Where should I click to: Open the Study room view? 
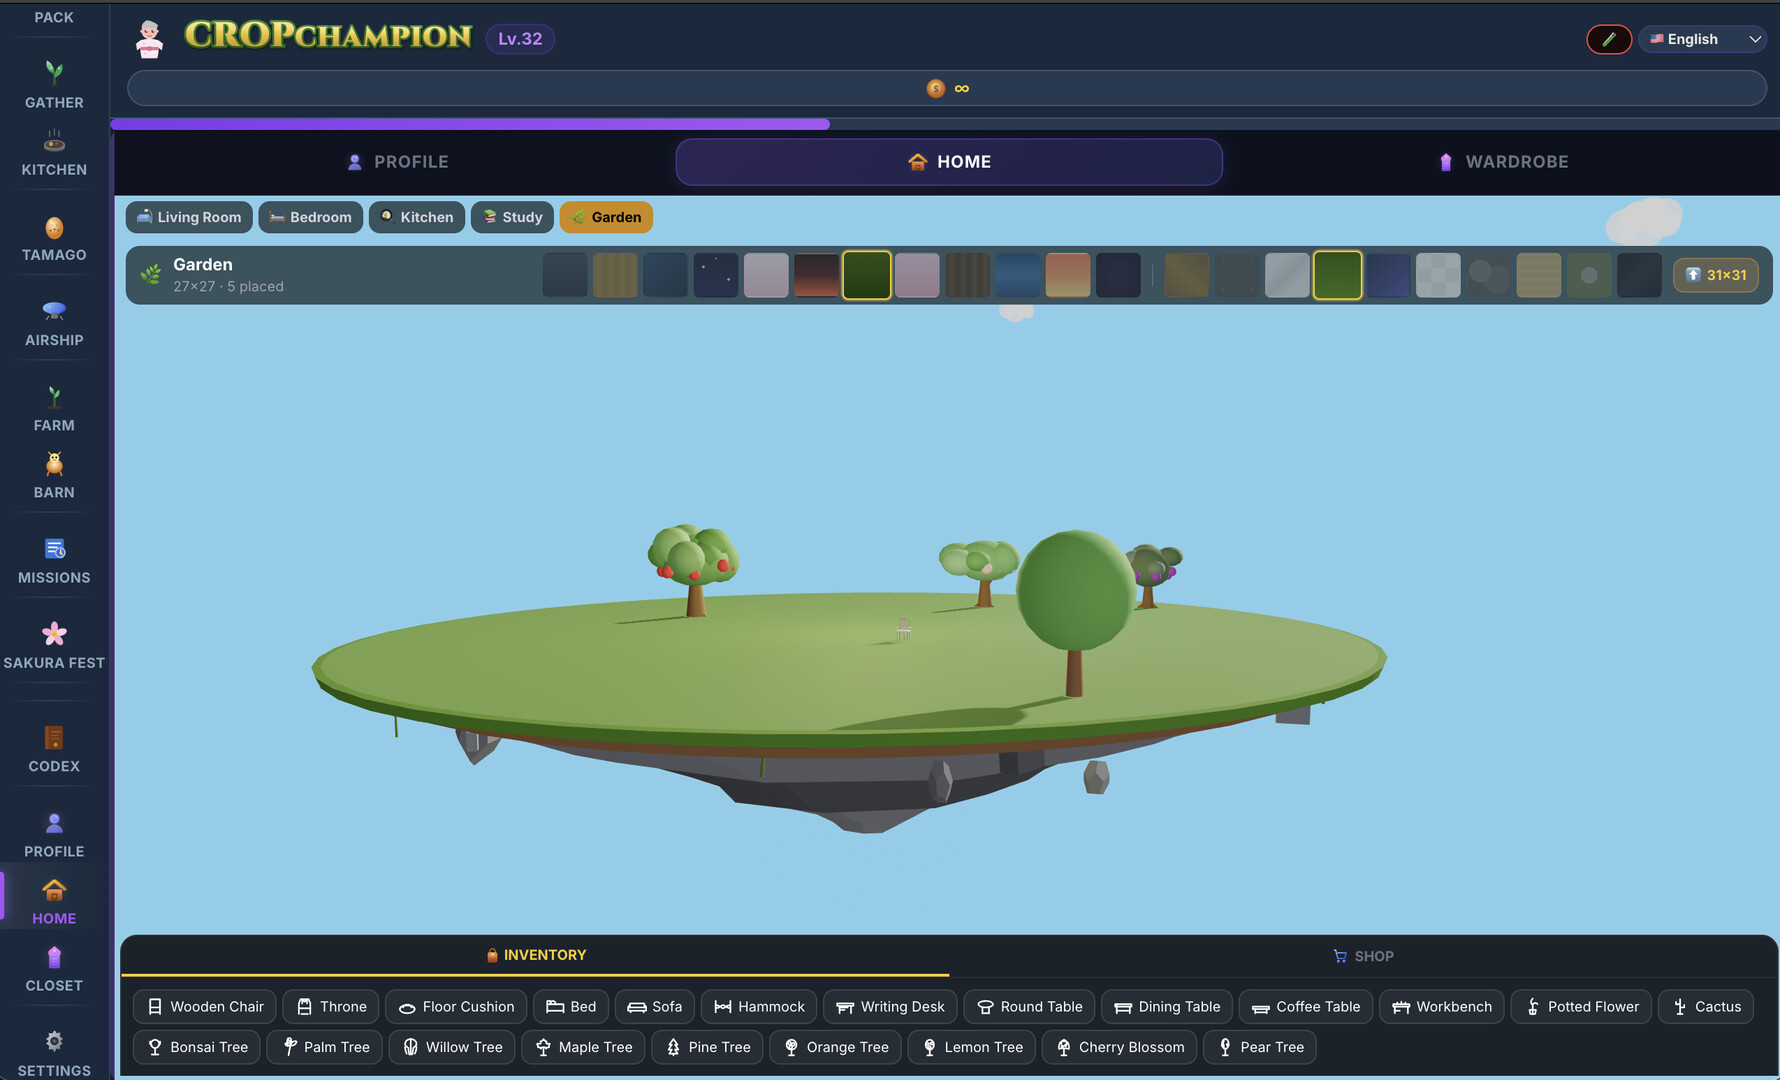click(x=512, y=217)
